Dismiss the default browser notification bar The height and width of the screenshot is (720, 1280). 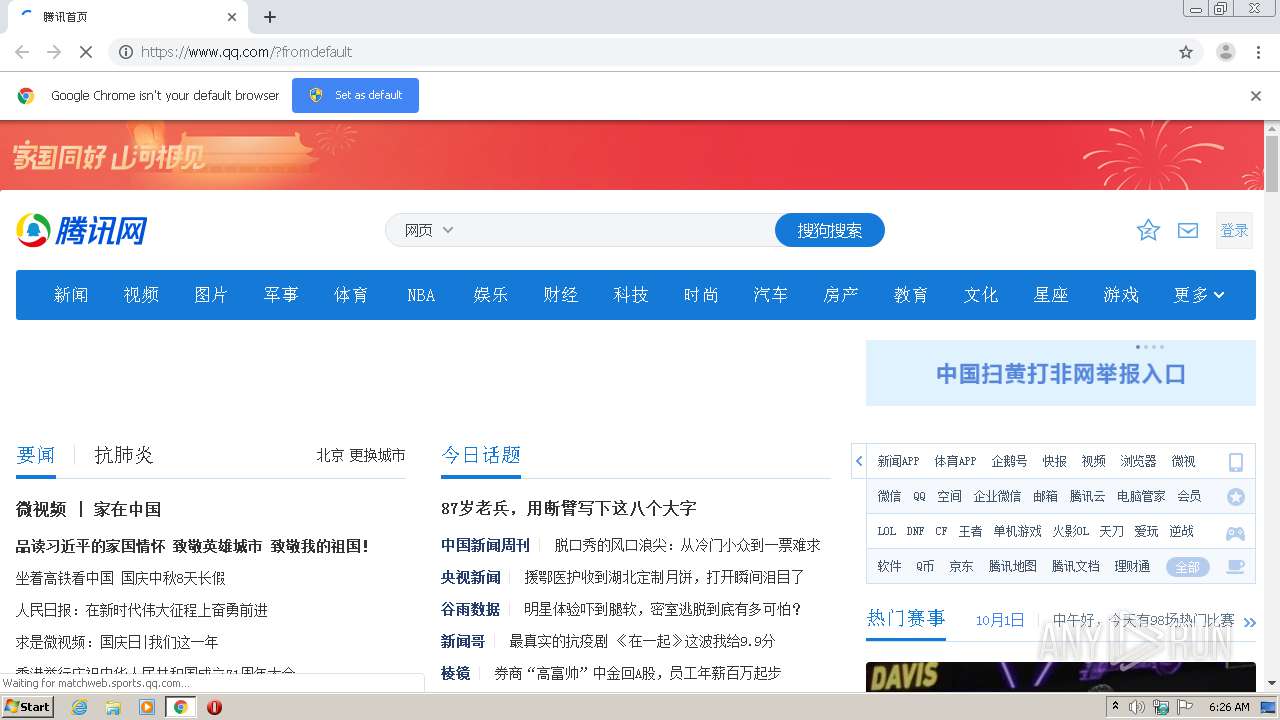pos(1256,96)
